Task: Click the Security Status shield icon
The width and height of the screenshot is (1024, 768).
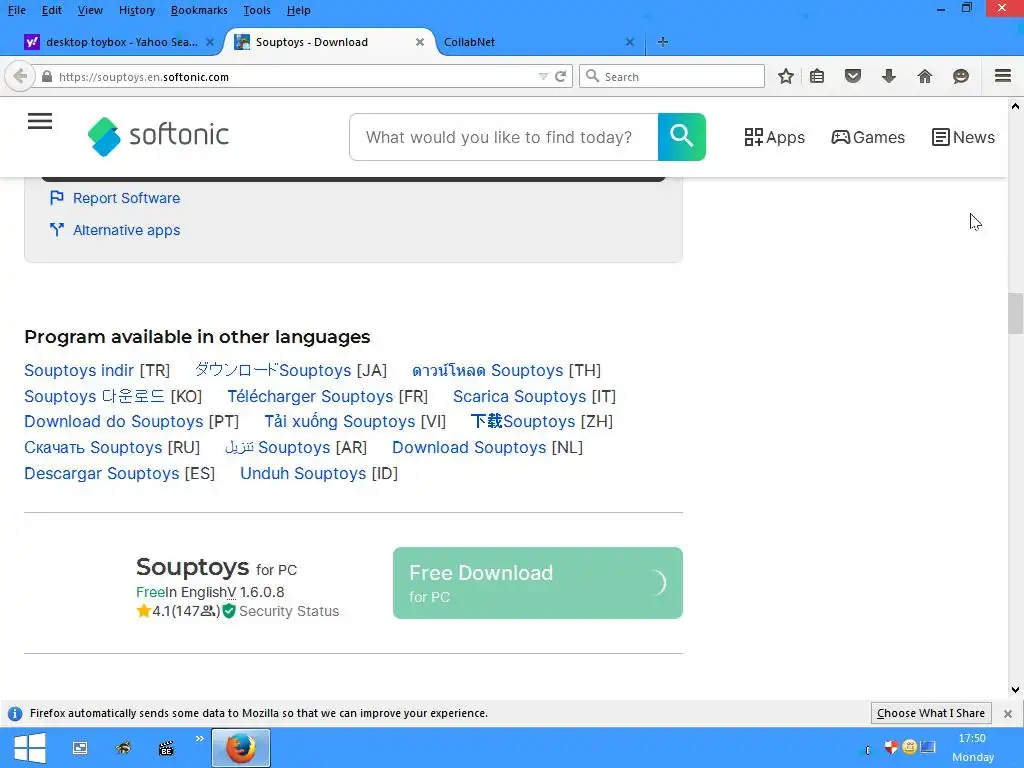Action: 229,611
